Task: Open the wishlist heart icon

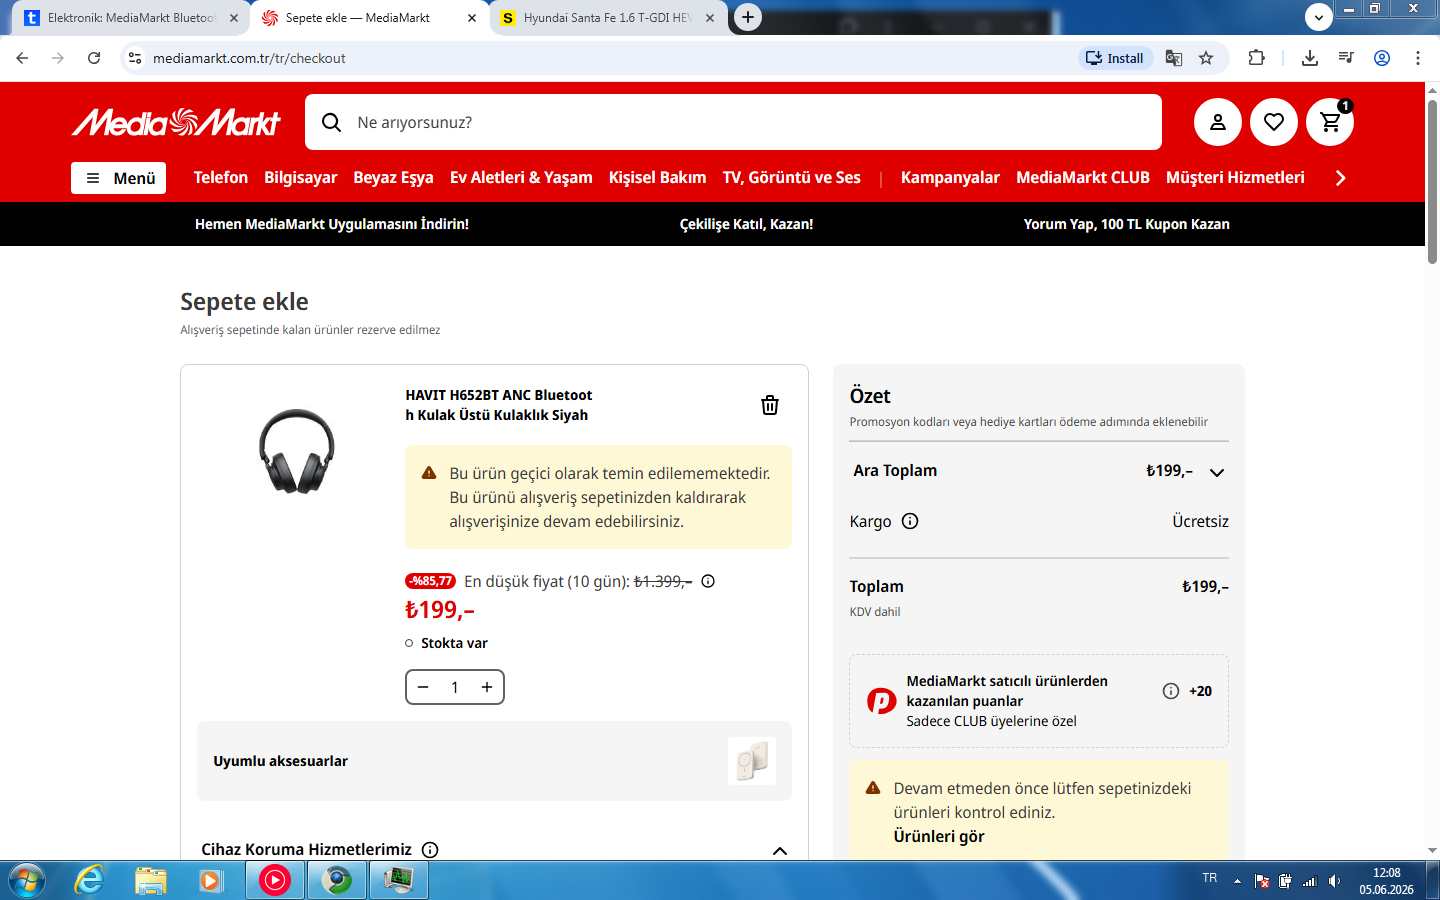Action: tap(1273, 122)
